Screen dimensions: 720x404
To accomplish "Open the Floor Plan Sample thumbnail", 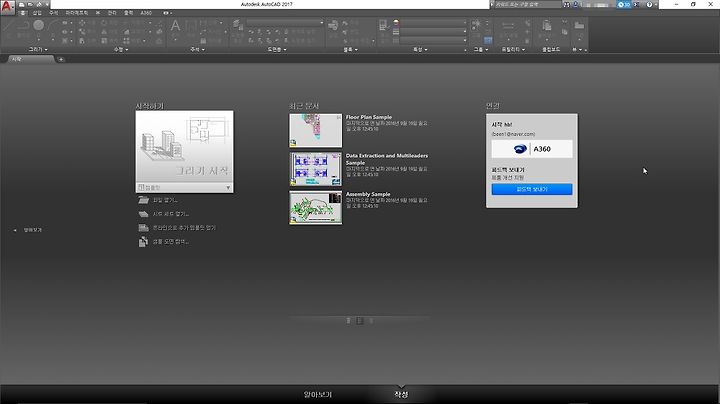I will 315,130.
